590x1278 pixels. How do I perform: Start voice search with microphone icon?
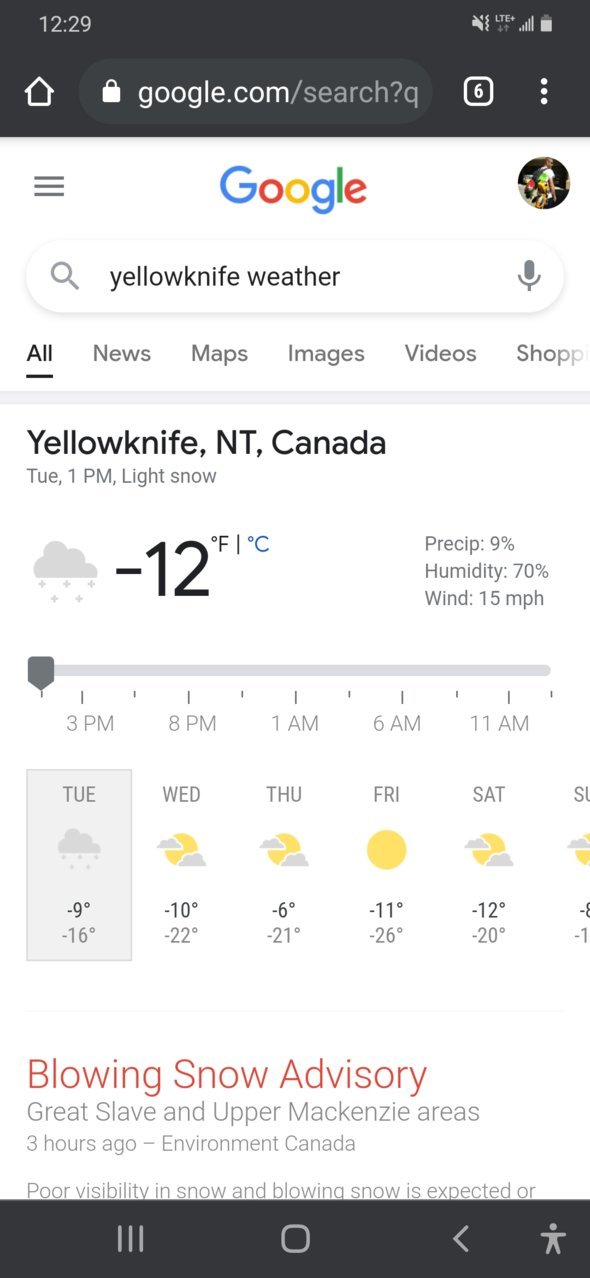click(x=529, y=276)
